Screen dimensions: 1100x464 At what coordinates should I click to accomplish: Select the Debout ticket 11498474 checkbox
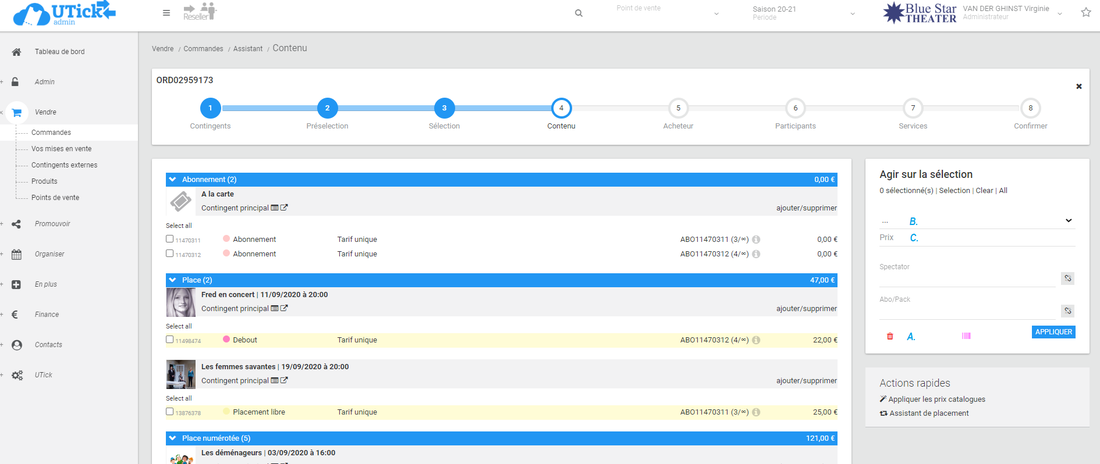pos(170,340)
